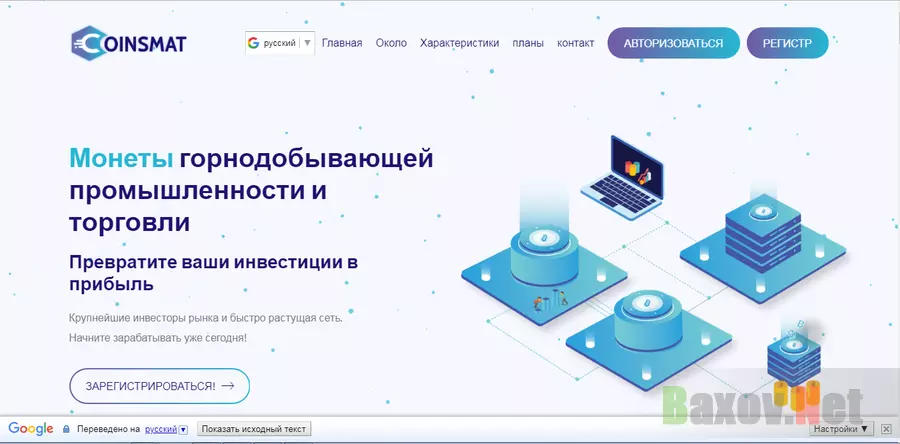Open the контакт menu item
This screenshot has width=900, height=444.
(x=575, y=43)
